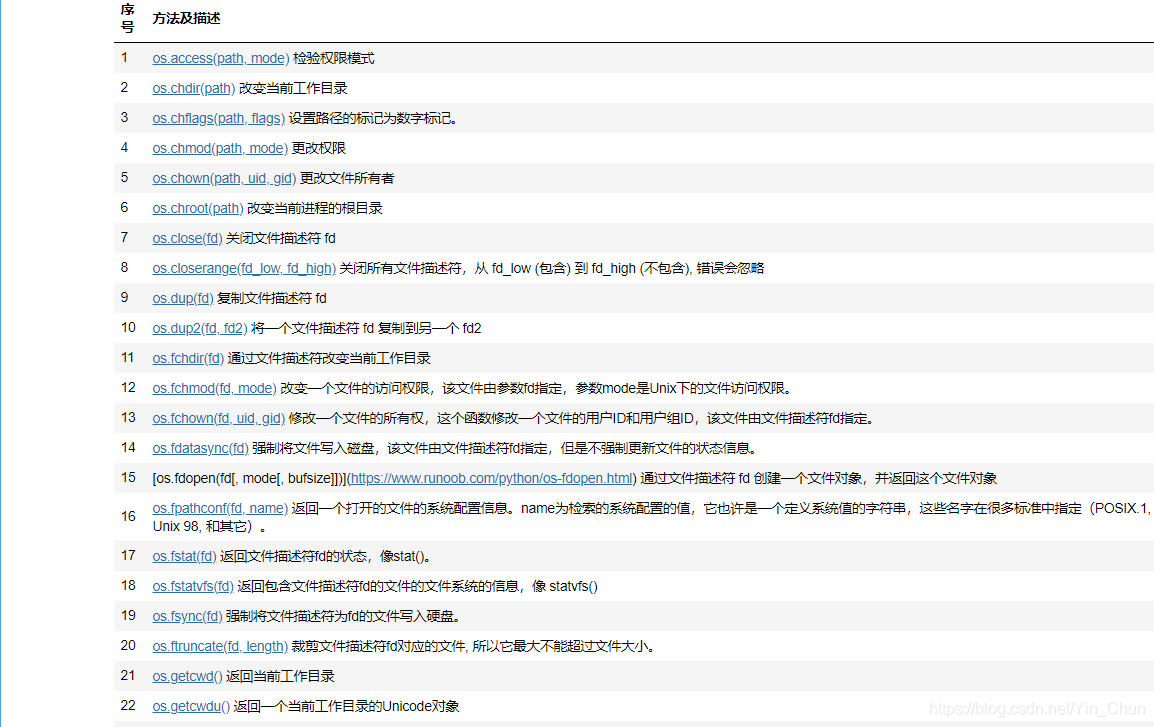This screenshot has width=1154, height=727.
Task: Open the os.chflags(path, flags) link
Action: pos(218,118)
